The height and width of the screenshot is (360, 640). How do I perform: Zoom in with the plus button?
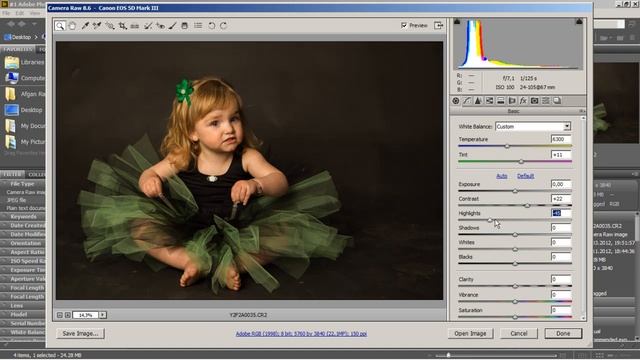click(68, 315)
